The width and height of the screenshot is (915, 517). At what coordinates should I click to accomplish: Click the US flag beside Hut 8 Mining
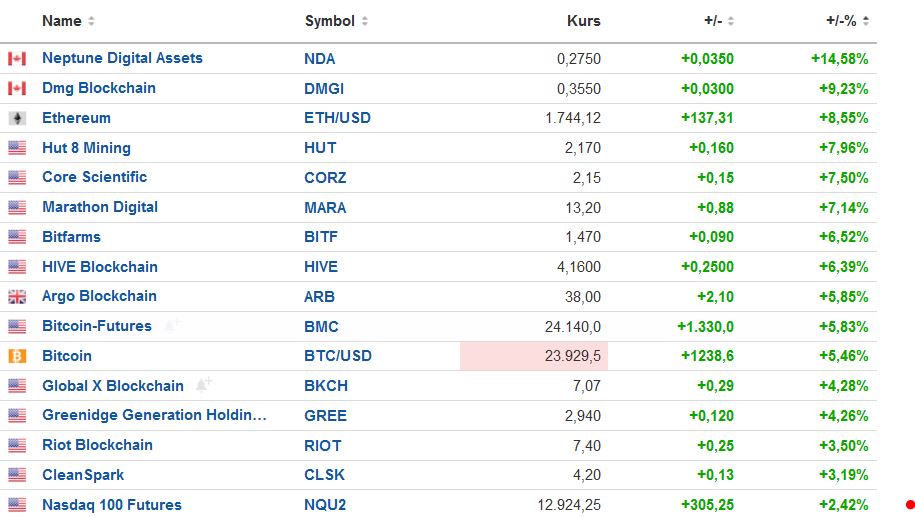pos(17,148)
